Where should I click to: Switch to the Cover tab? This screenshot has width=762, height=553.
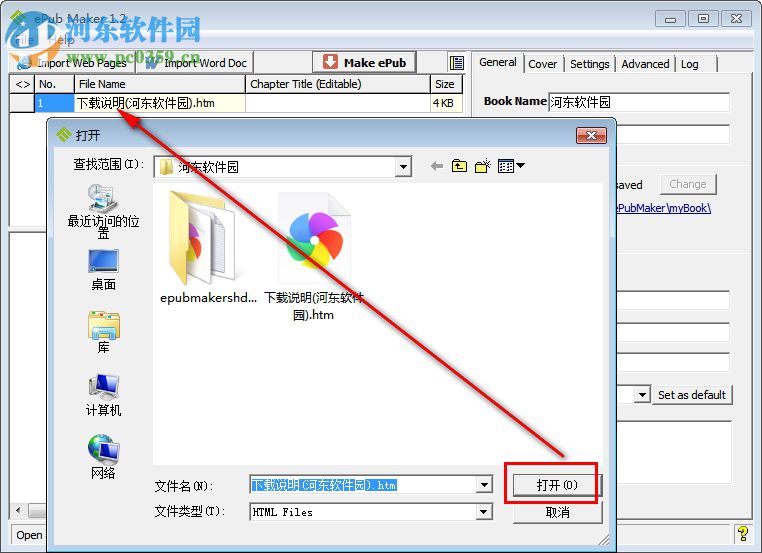[542, 64]
